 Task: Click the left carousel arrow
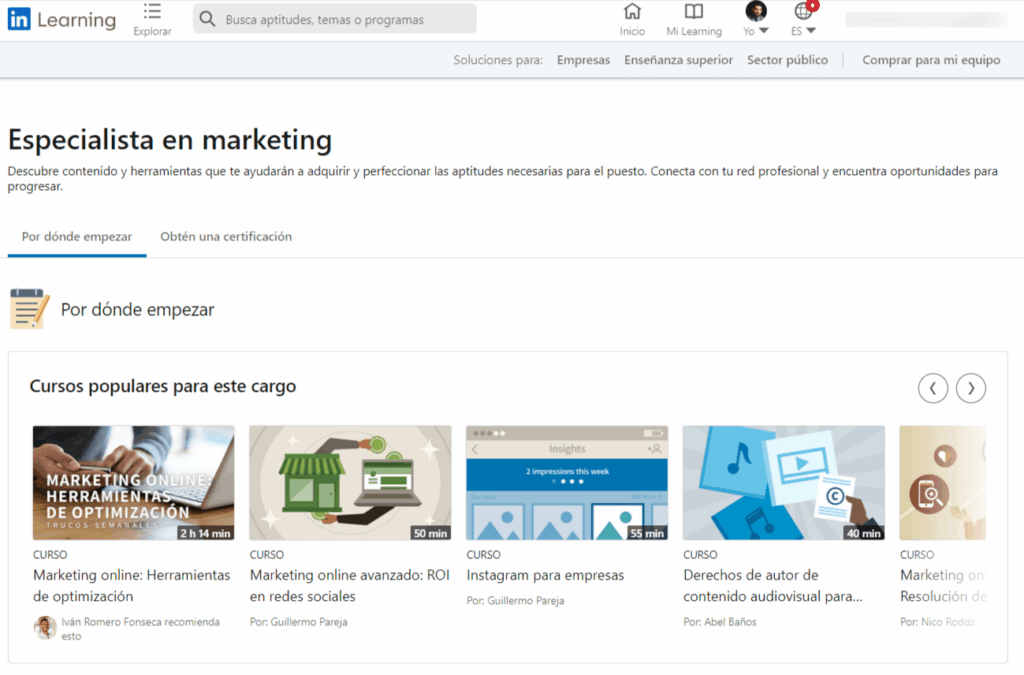coord(932,388)
